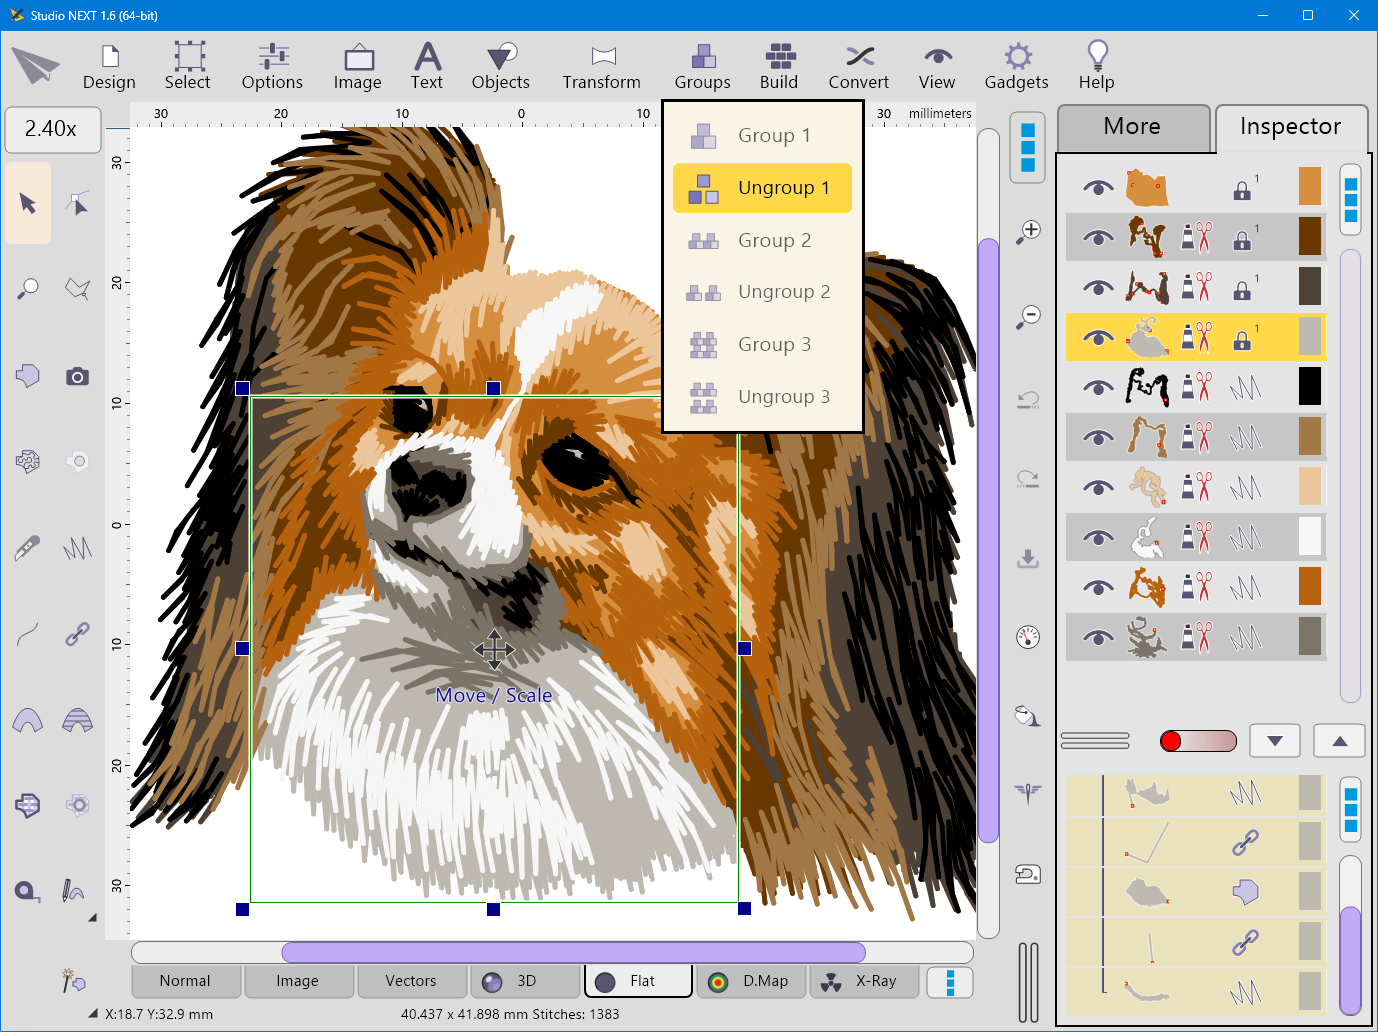This screenshot has height=1032, width=1378.
Task: Choose Ungroup 2 from the Groups menu
Action: point(784,291)
